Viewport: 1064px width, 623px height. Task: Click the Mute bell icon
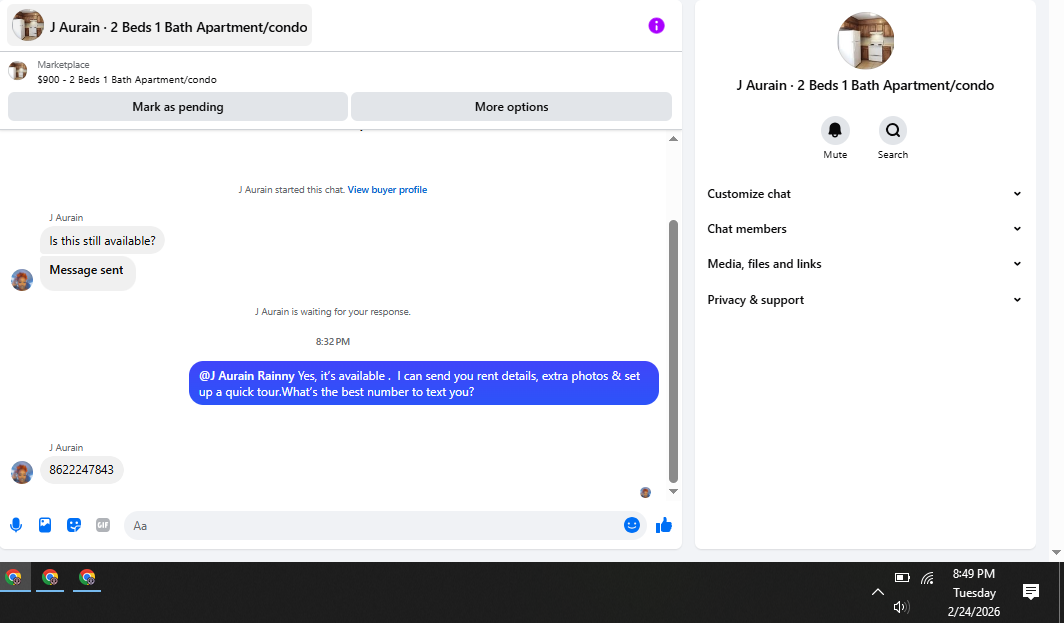click(835, 130)
